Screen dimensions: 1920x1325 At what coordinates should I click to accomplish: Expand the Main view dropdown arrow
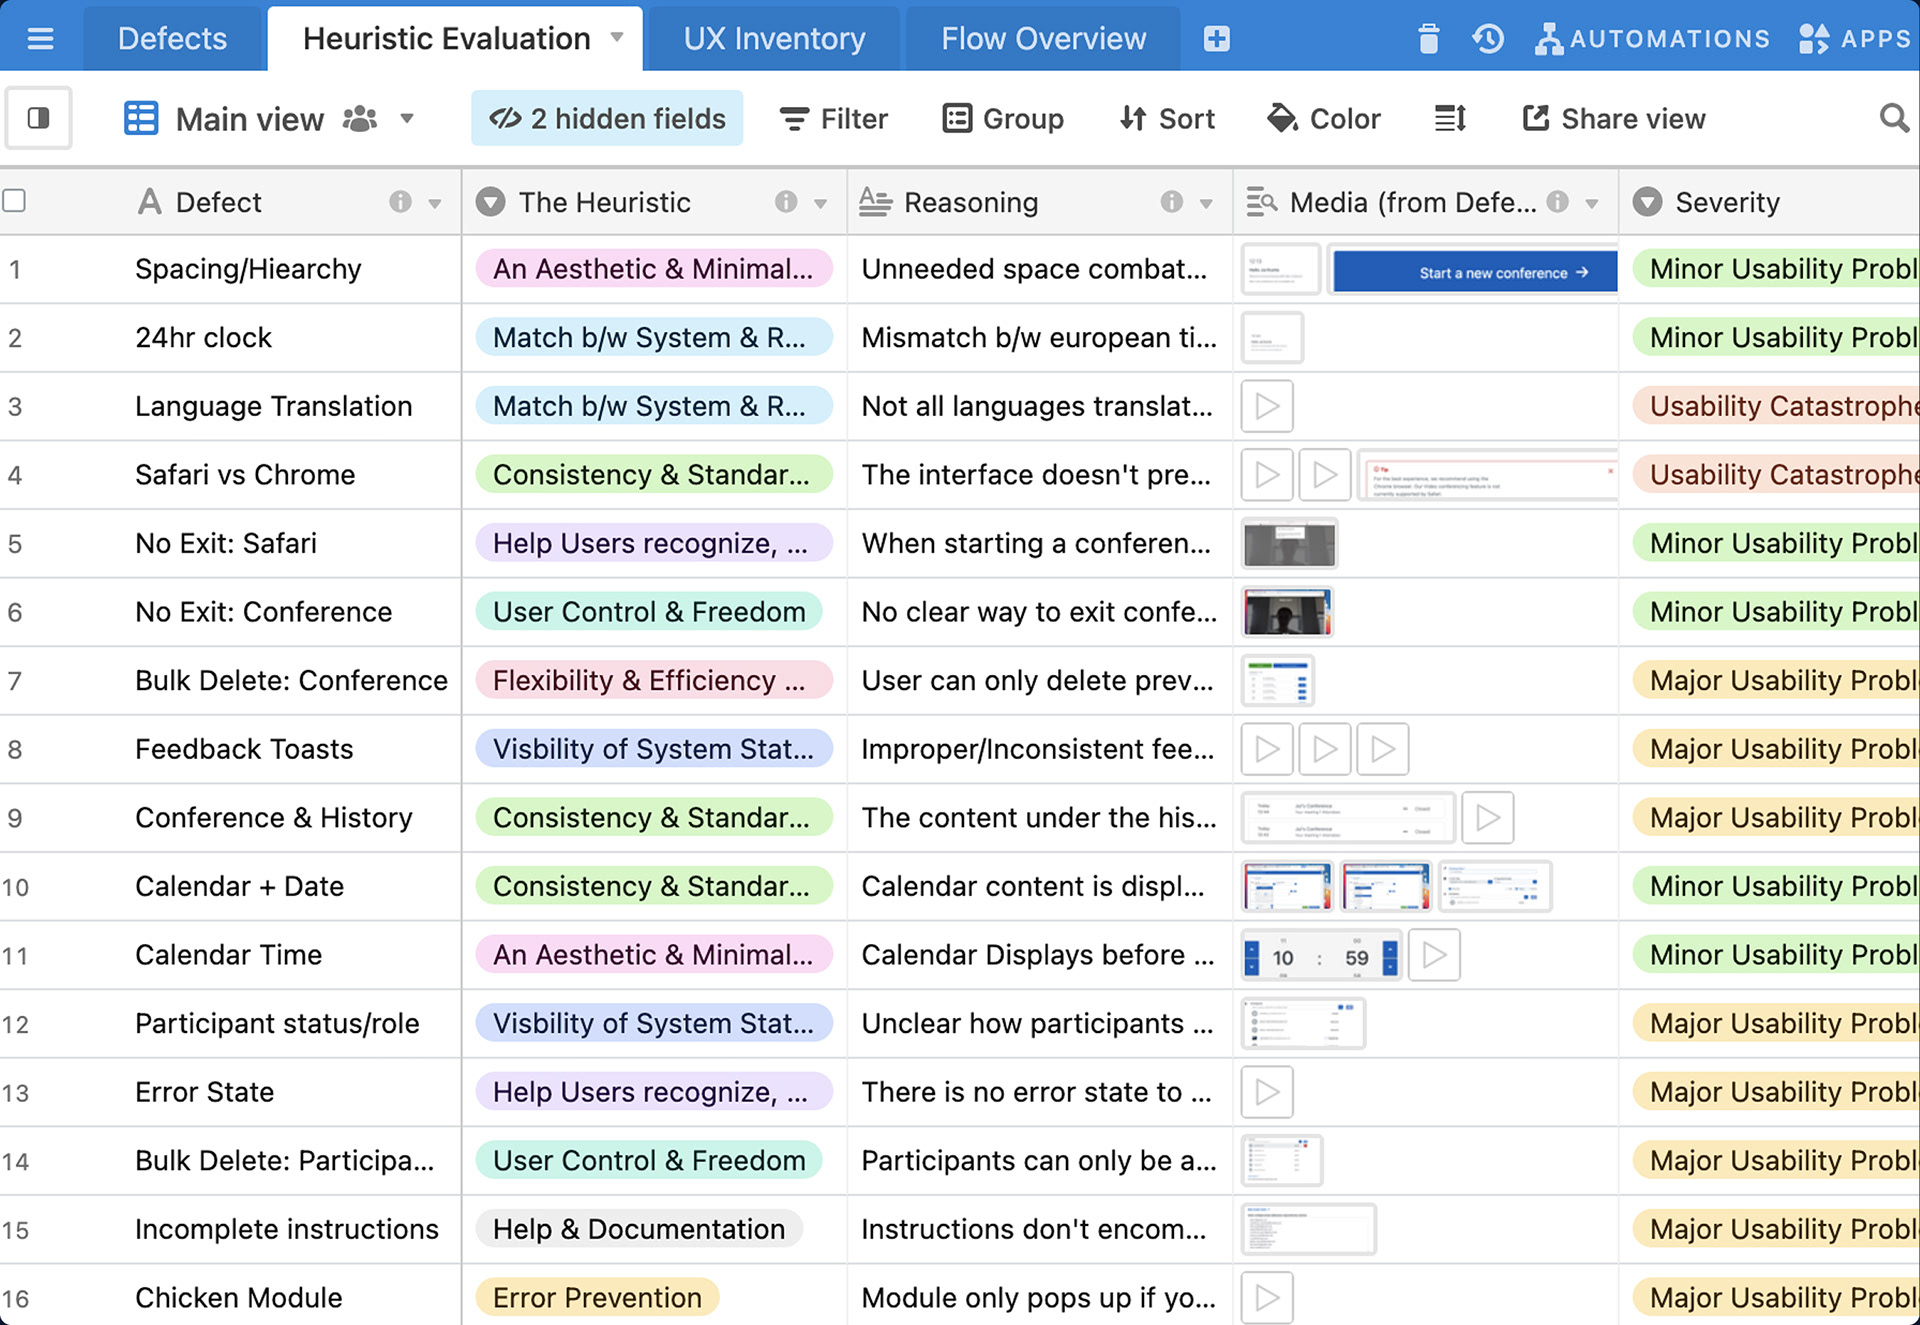pyautogui.click(x=407, y=118)
